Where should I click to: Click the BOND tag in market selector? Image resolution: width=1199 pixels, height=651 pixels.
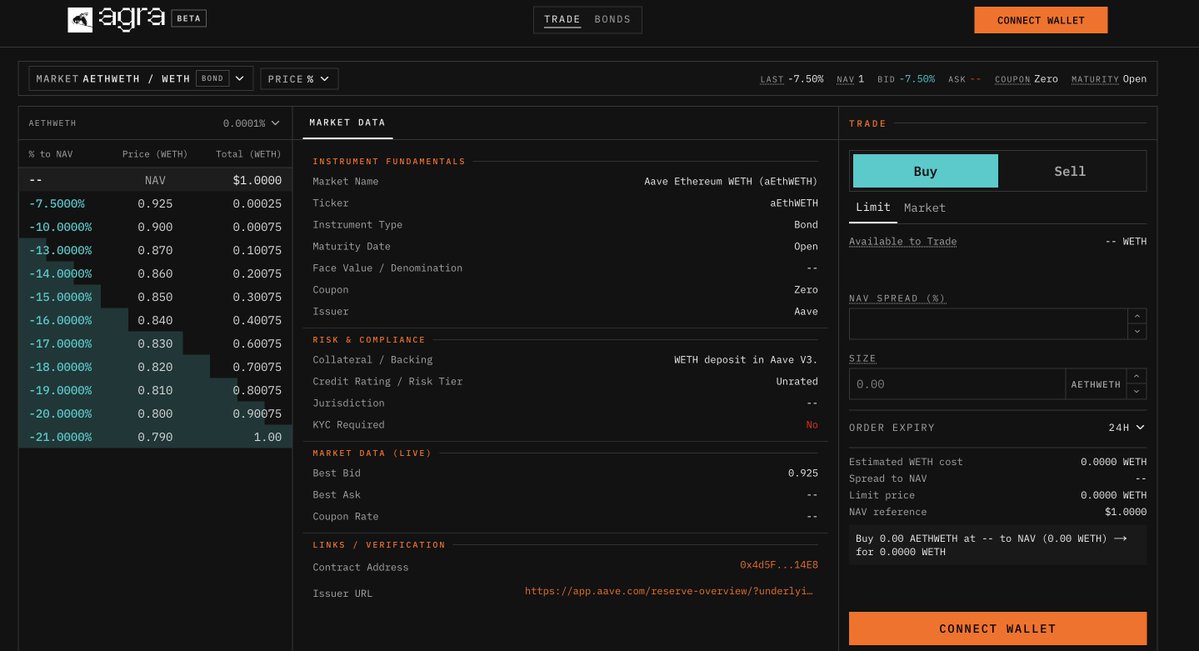(x=213, y=79)
